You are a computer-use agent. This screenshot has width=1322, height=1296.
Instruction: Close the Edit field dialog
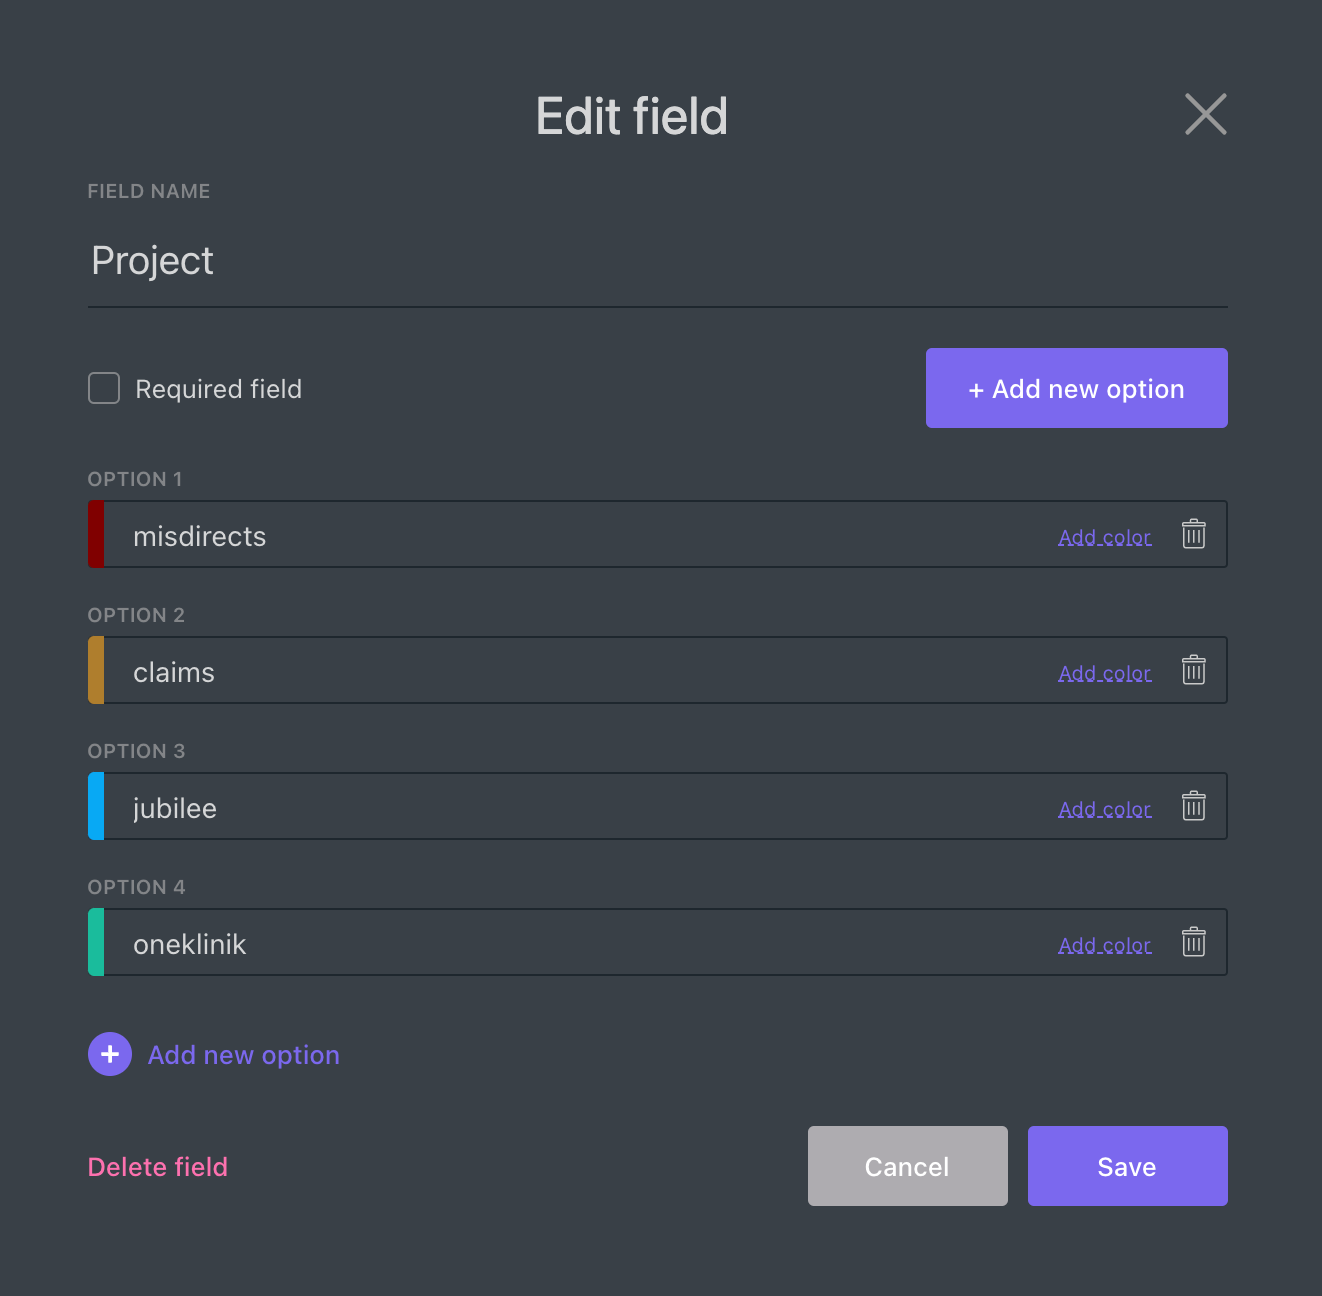click(1205, 114)
